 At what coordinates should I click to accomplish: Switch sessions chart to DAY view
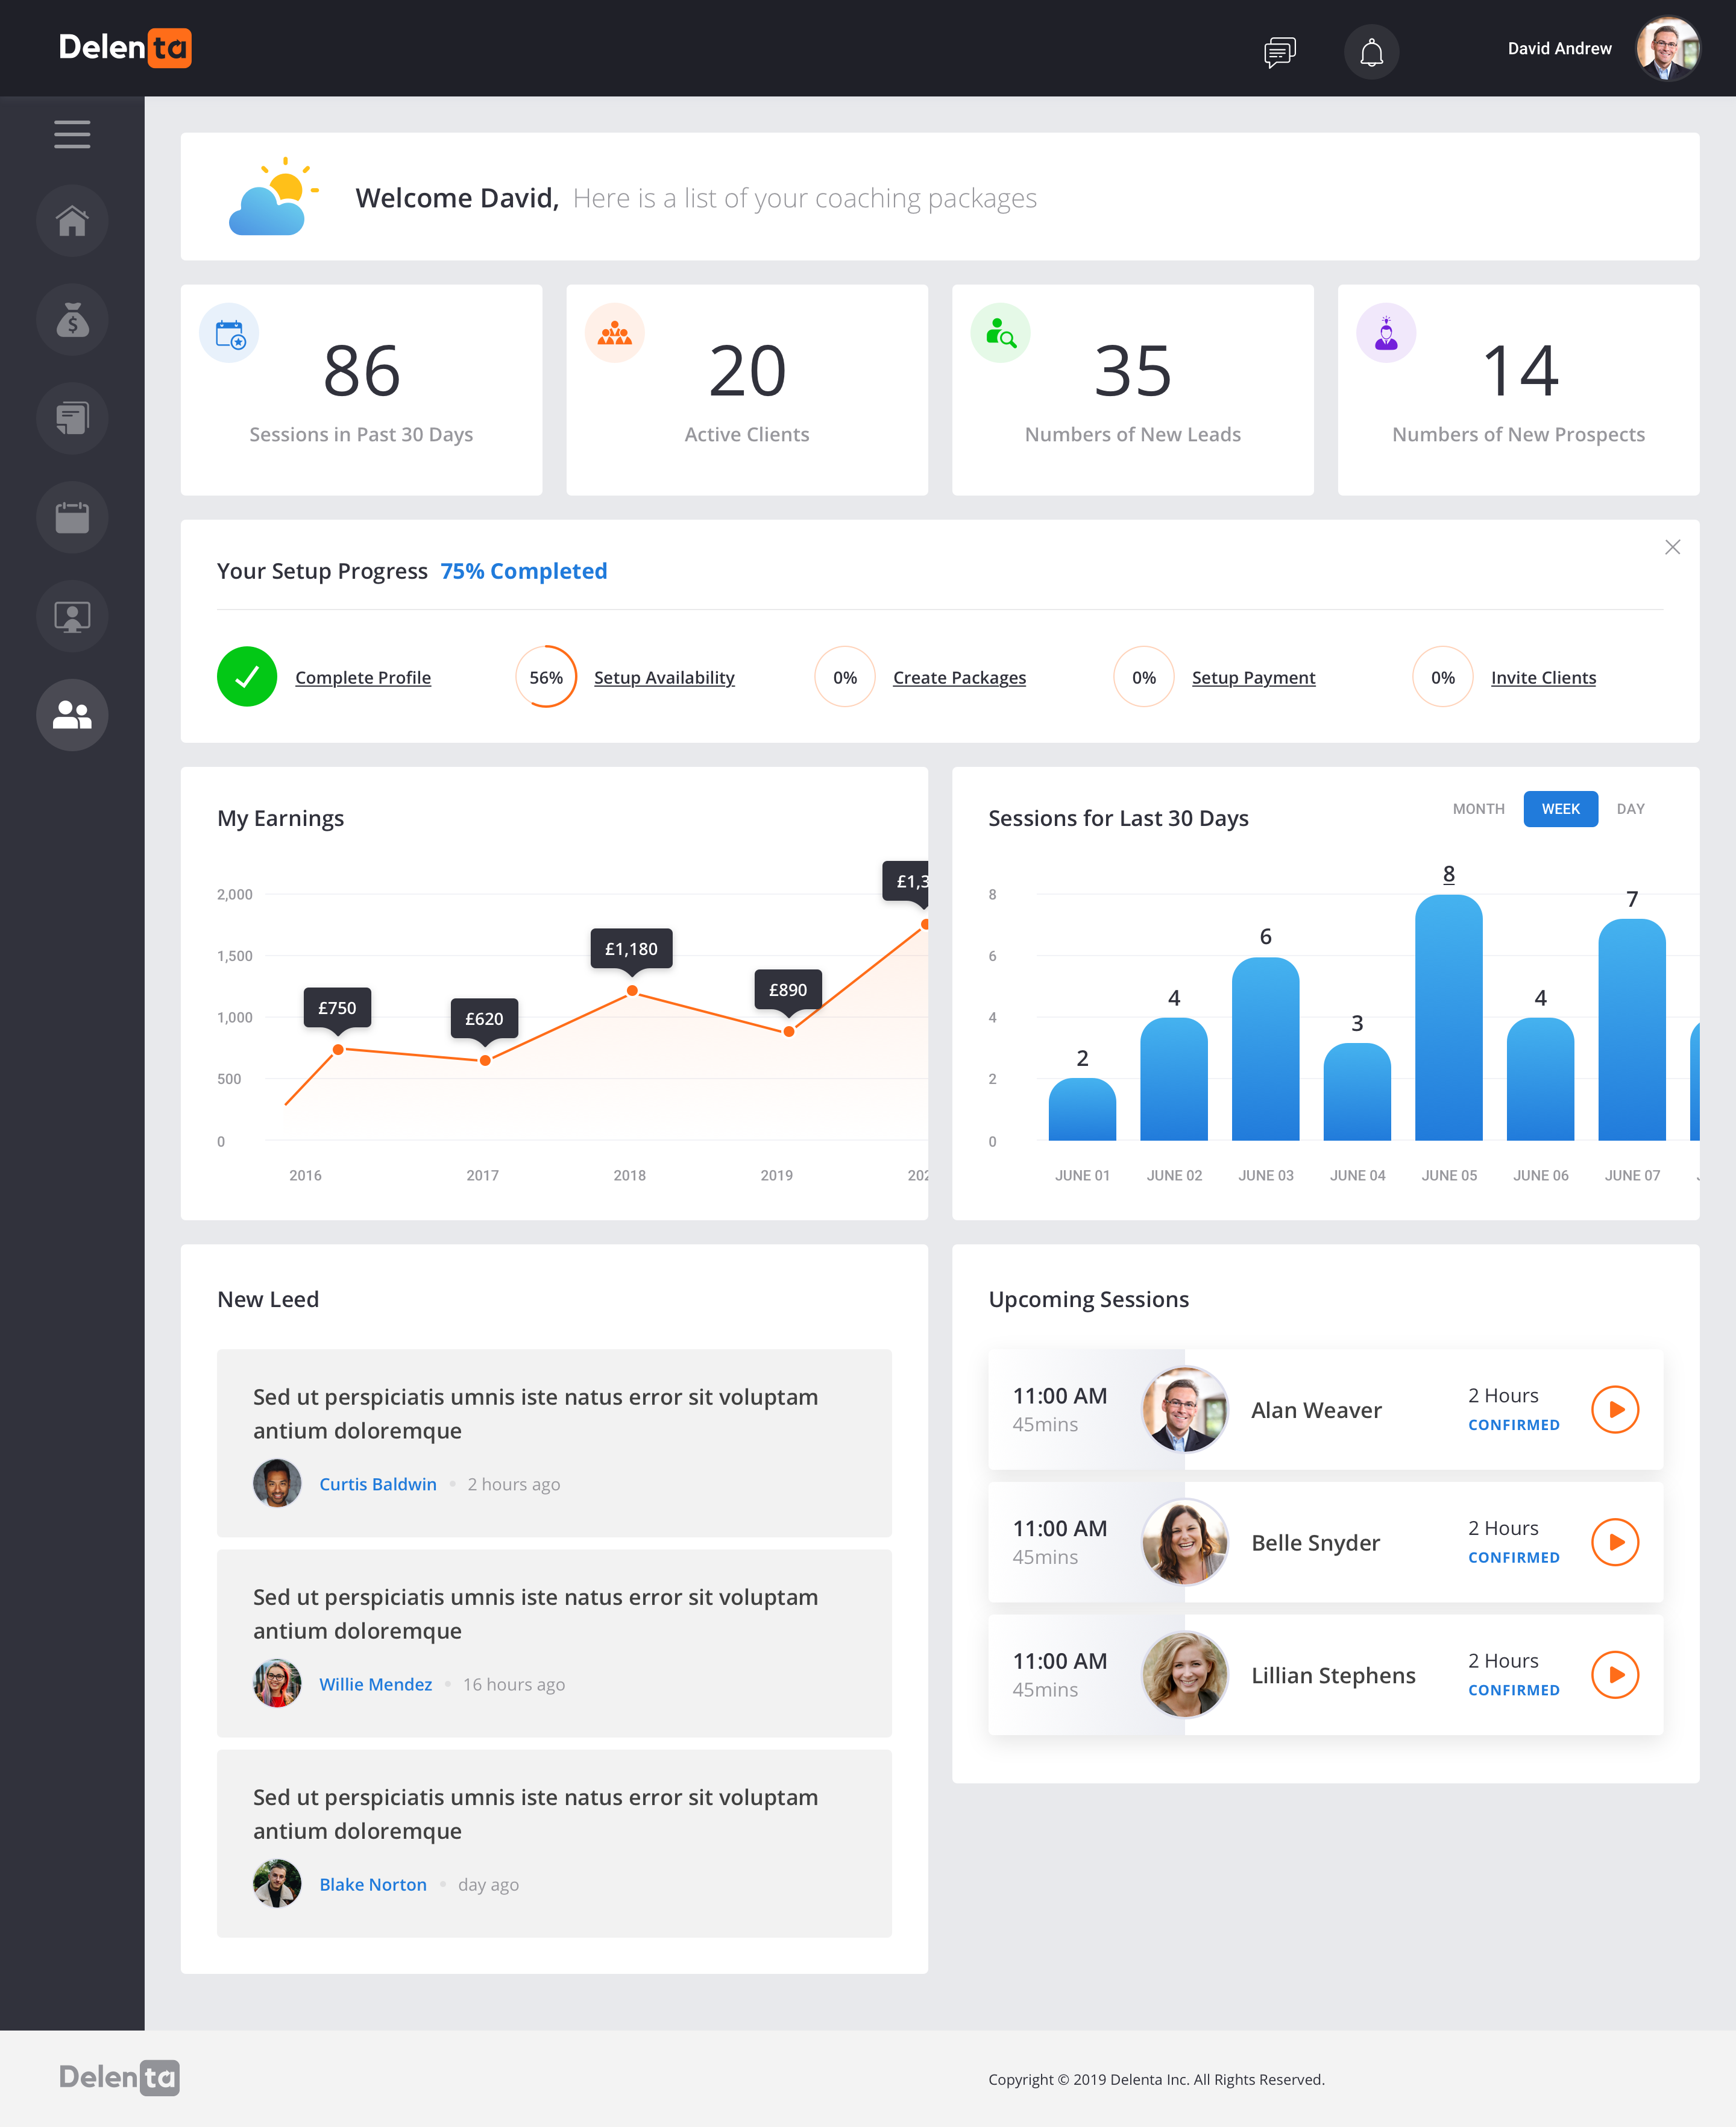[1630, 809]
